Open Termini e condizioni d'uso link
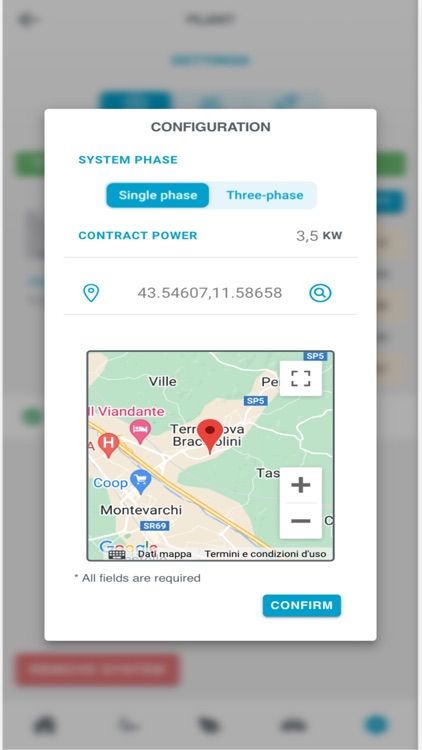This screenshot has width=422, height=750. [266, 554]
